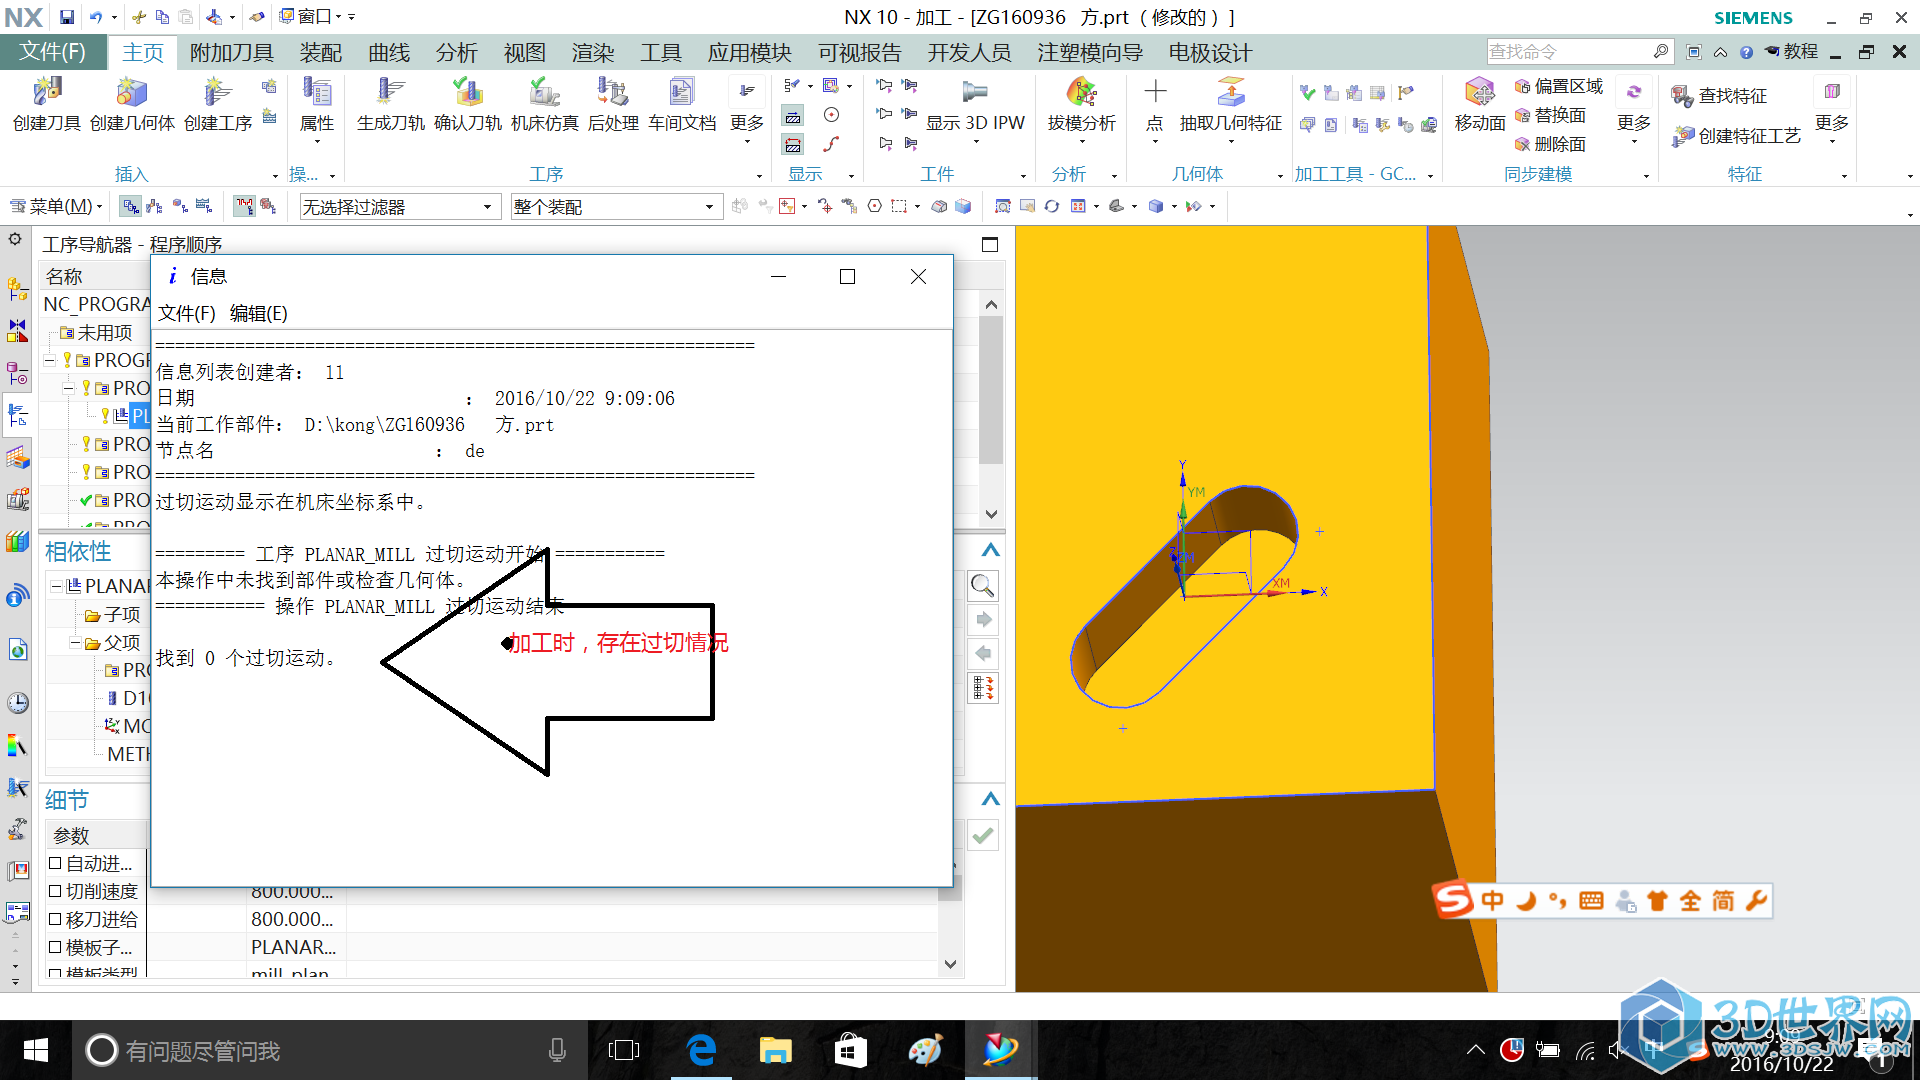This screenshot has width=1920, height=1080.
Task: Collapse the 细节 section chevron
Action: coord(990,799)
